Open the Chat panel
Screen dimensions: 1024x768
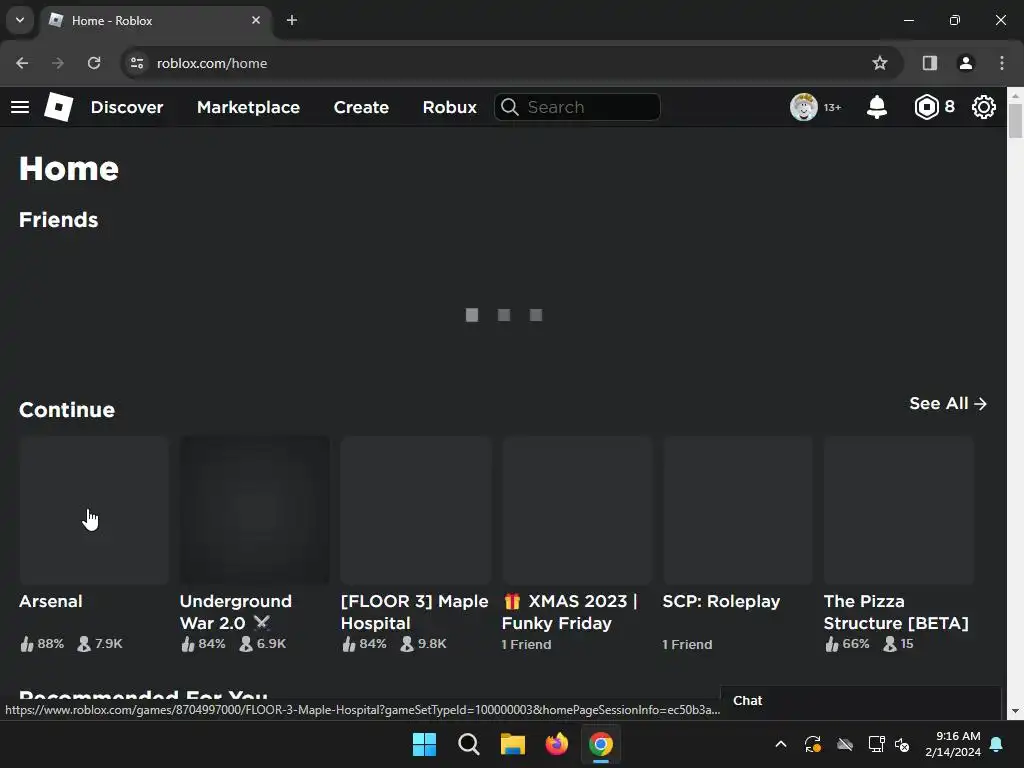tap(860, 701)
